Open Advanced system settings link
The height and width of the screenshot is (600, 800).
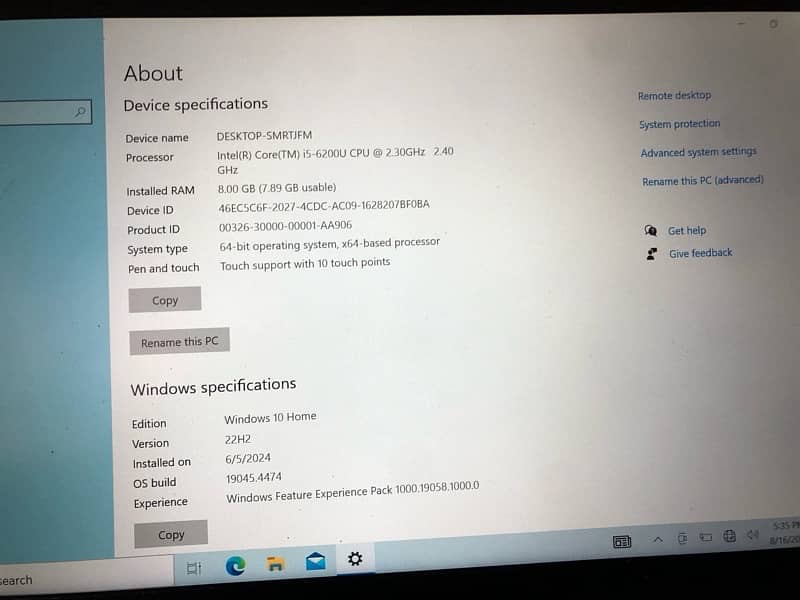coord(698,152)
